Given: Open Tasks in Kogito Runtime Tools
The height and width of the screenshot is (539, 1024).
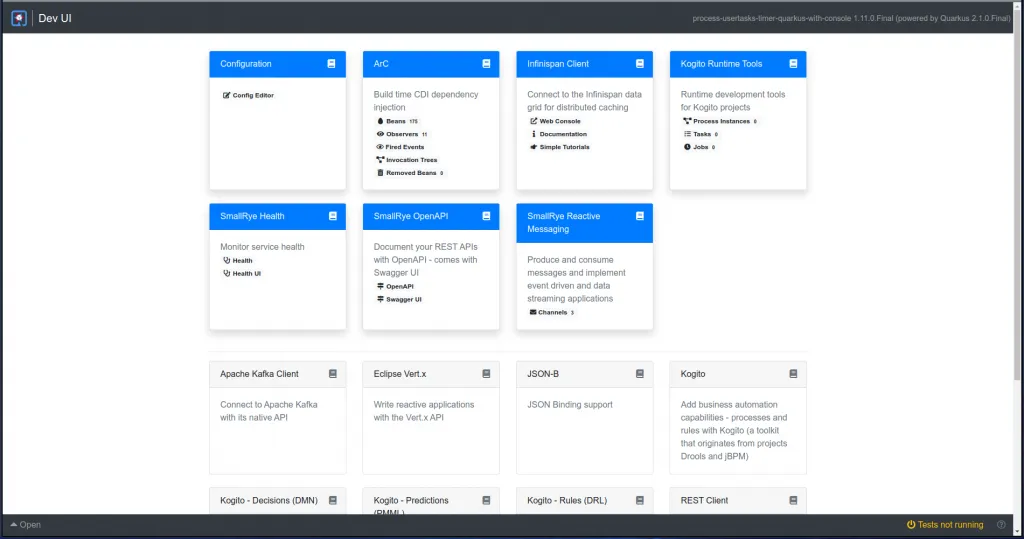Looking at the screenshot, I should pos(700,134).
